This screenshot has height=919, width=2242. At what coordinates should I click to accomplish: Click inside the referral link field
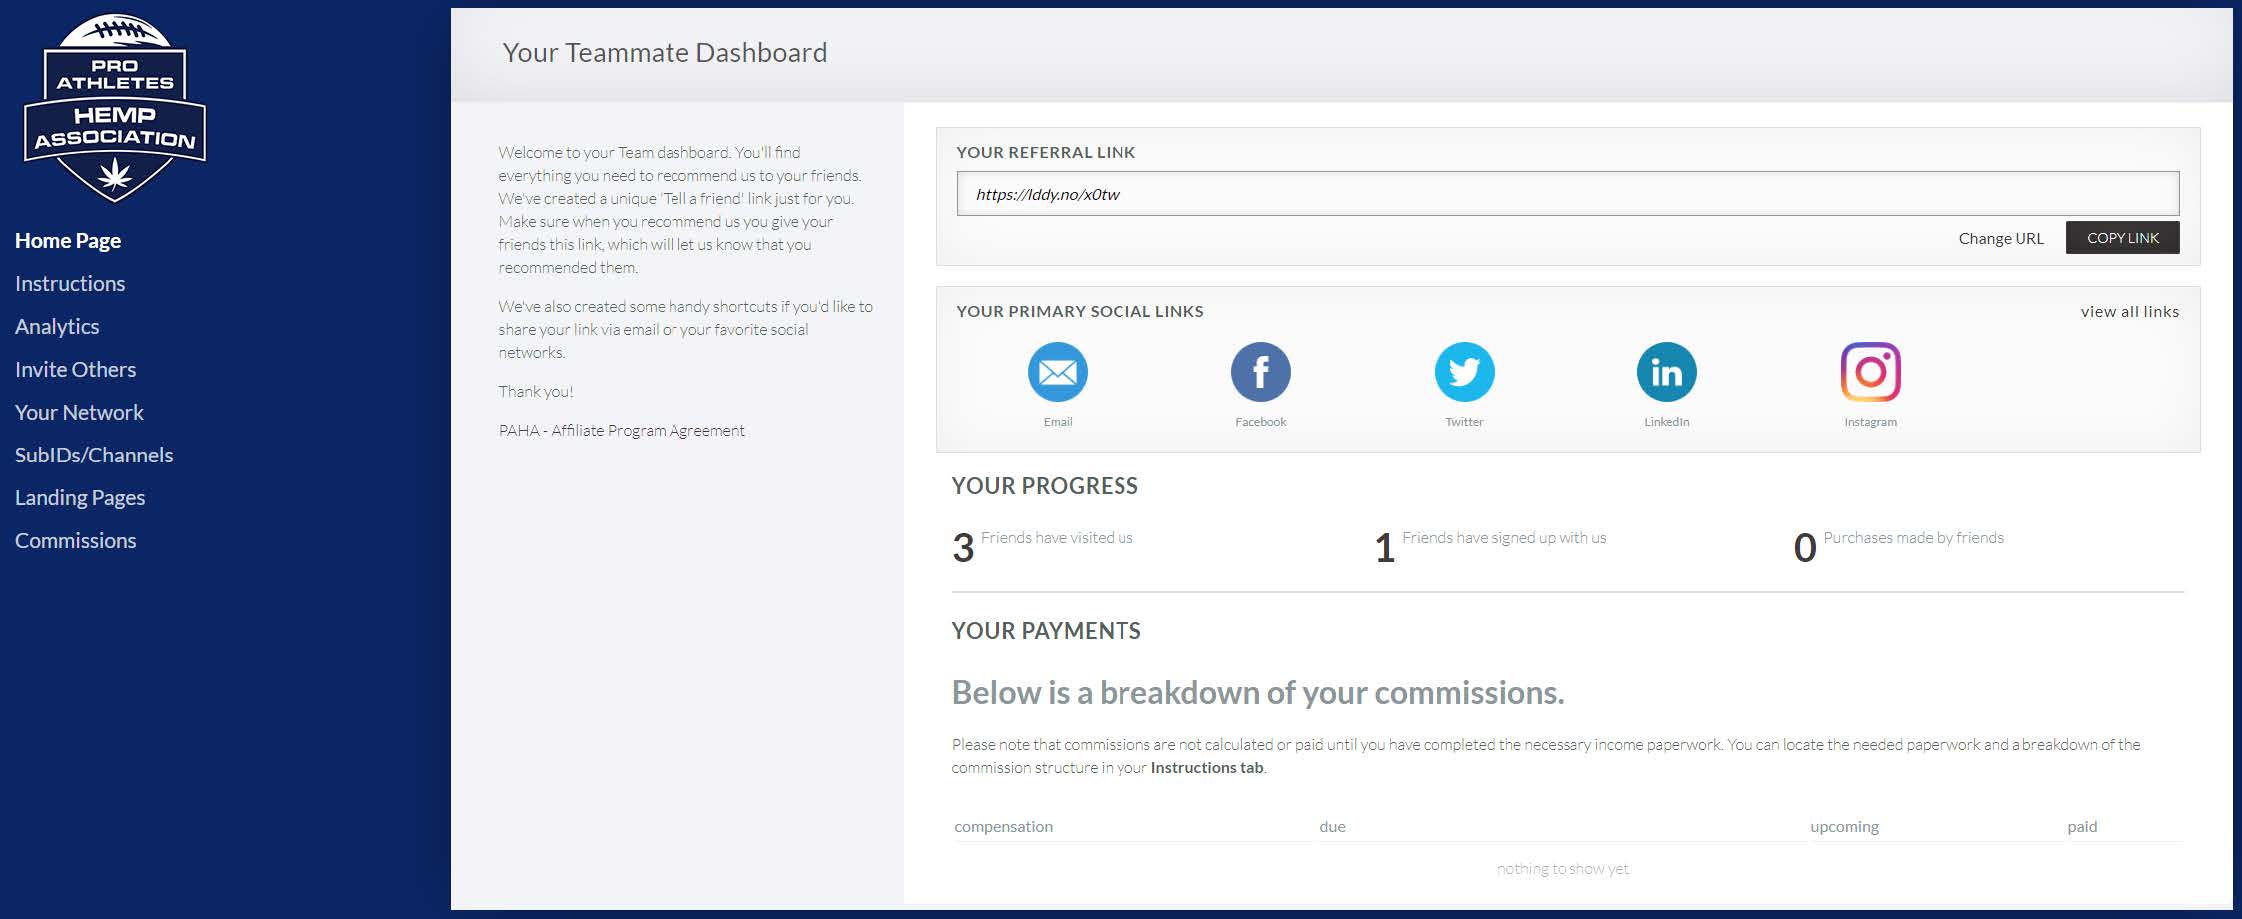pyautogui.click(x=1566, y=194)
